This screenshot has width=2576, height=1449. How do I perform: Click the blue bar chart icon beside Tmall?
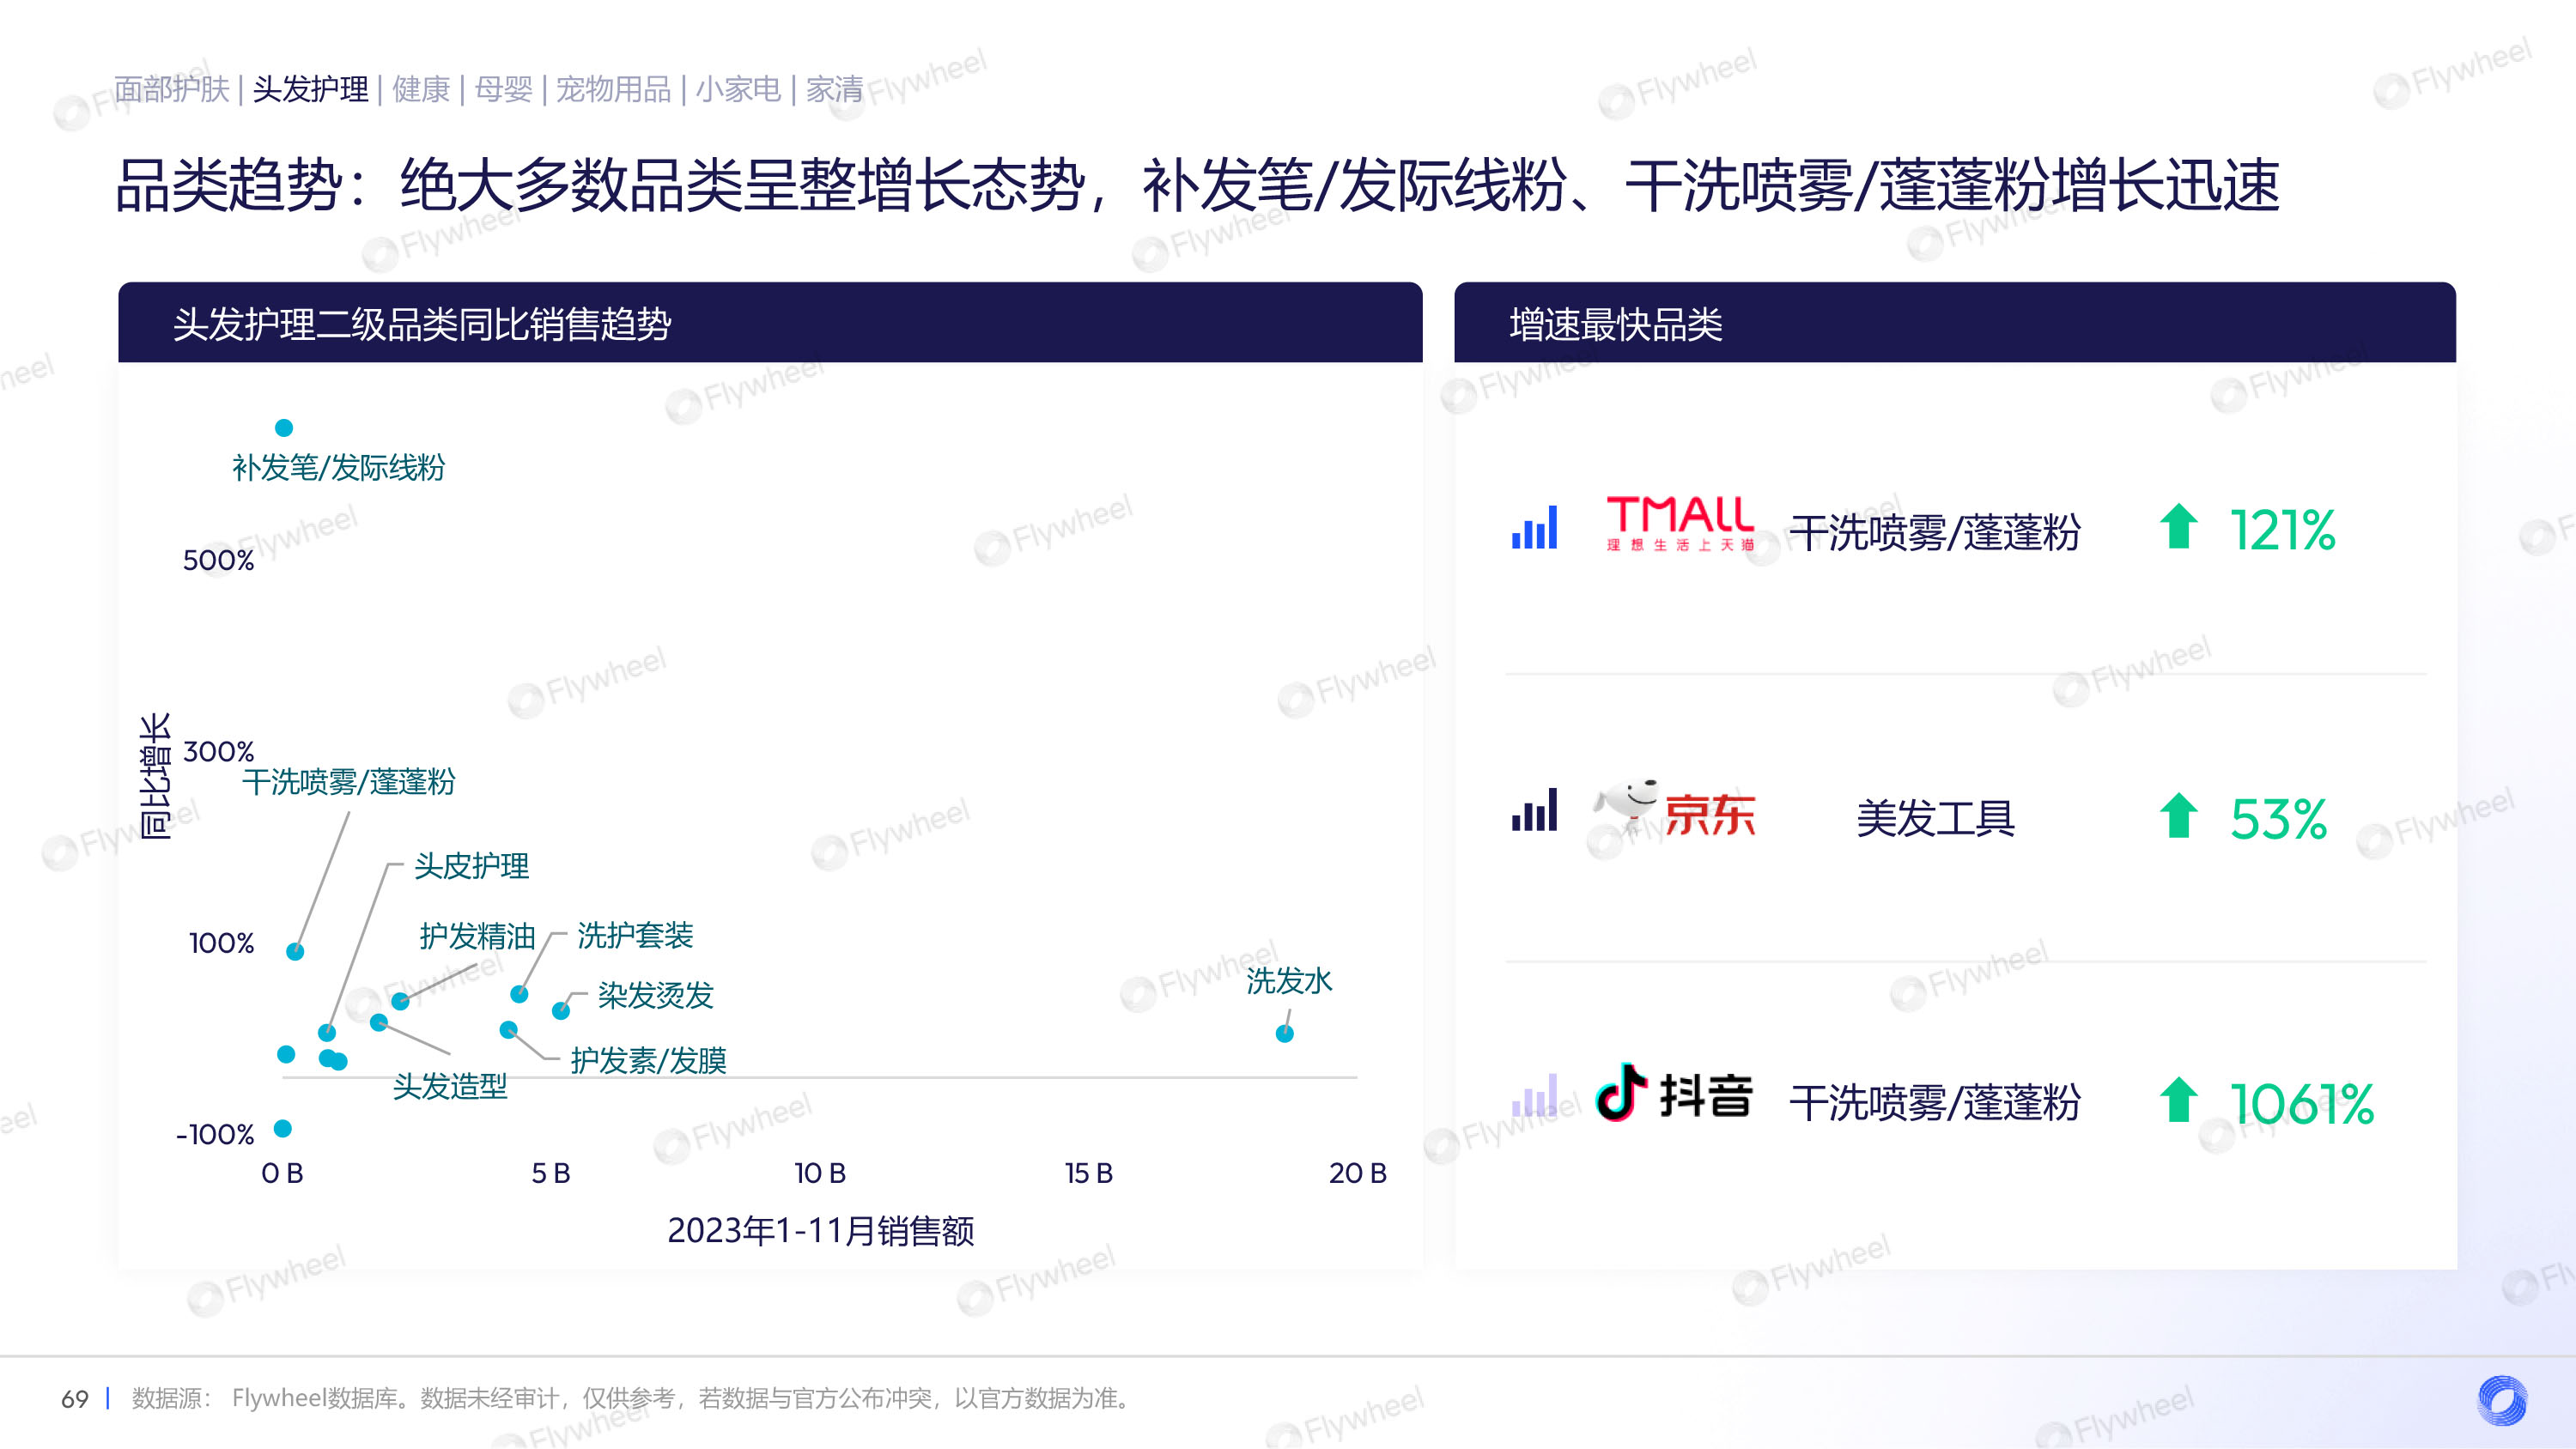[x=1534, y=527]
